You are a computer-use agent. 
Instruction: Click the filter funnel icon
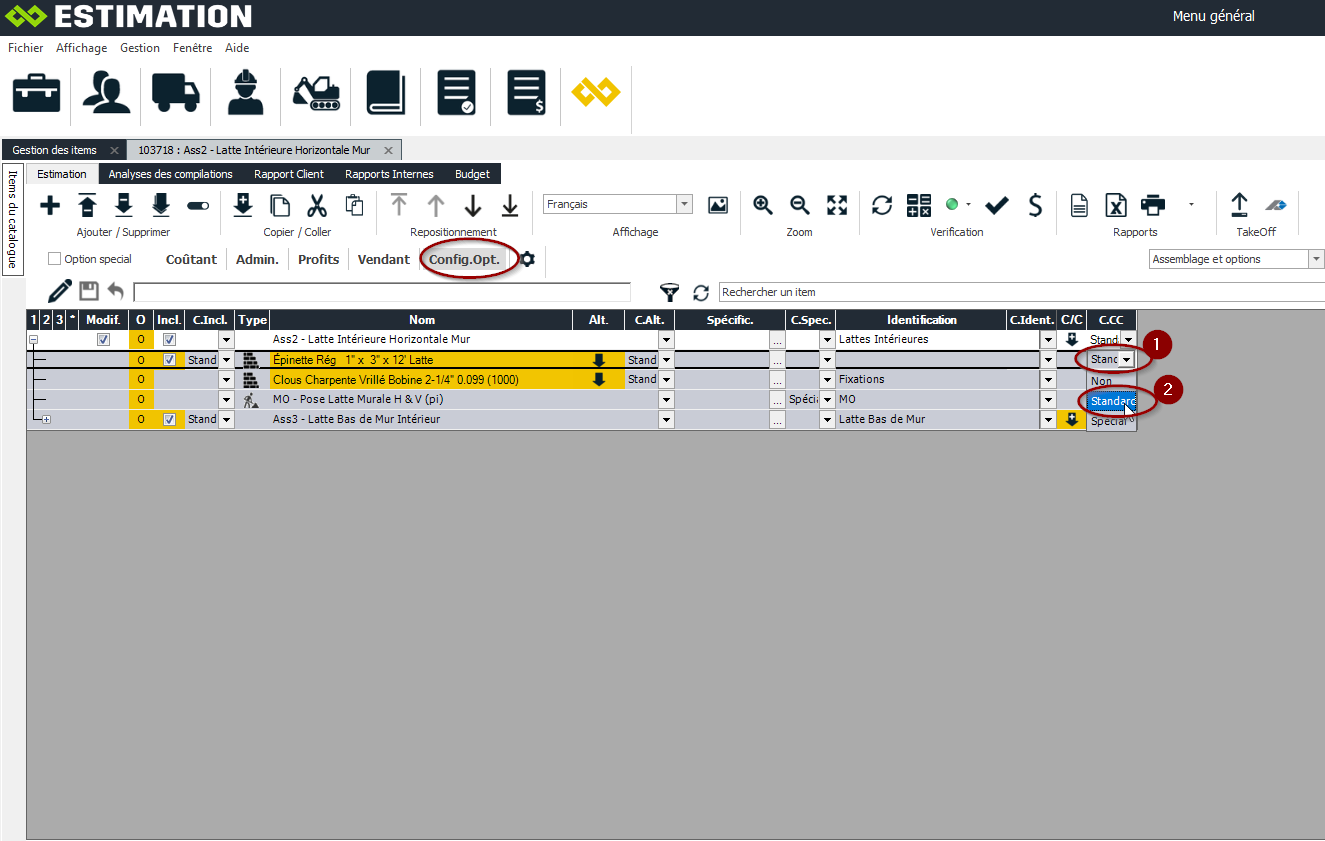(669, 292)
